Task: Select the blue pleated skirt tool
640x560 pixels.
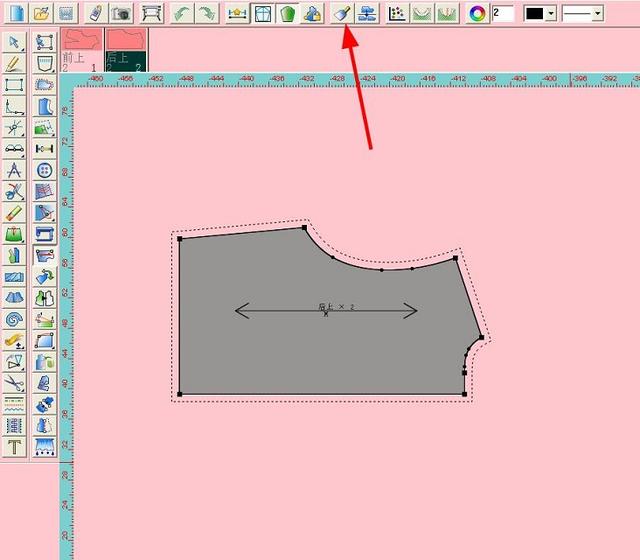Action: pyautogui.click(x=14, y=298)
